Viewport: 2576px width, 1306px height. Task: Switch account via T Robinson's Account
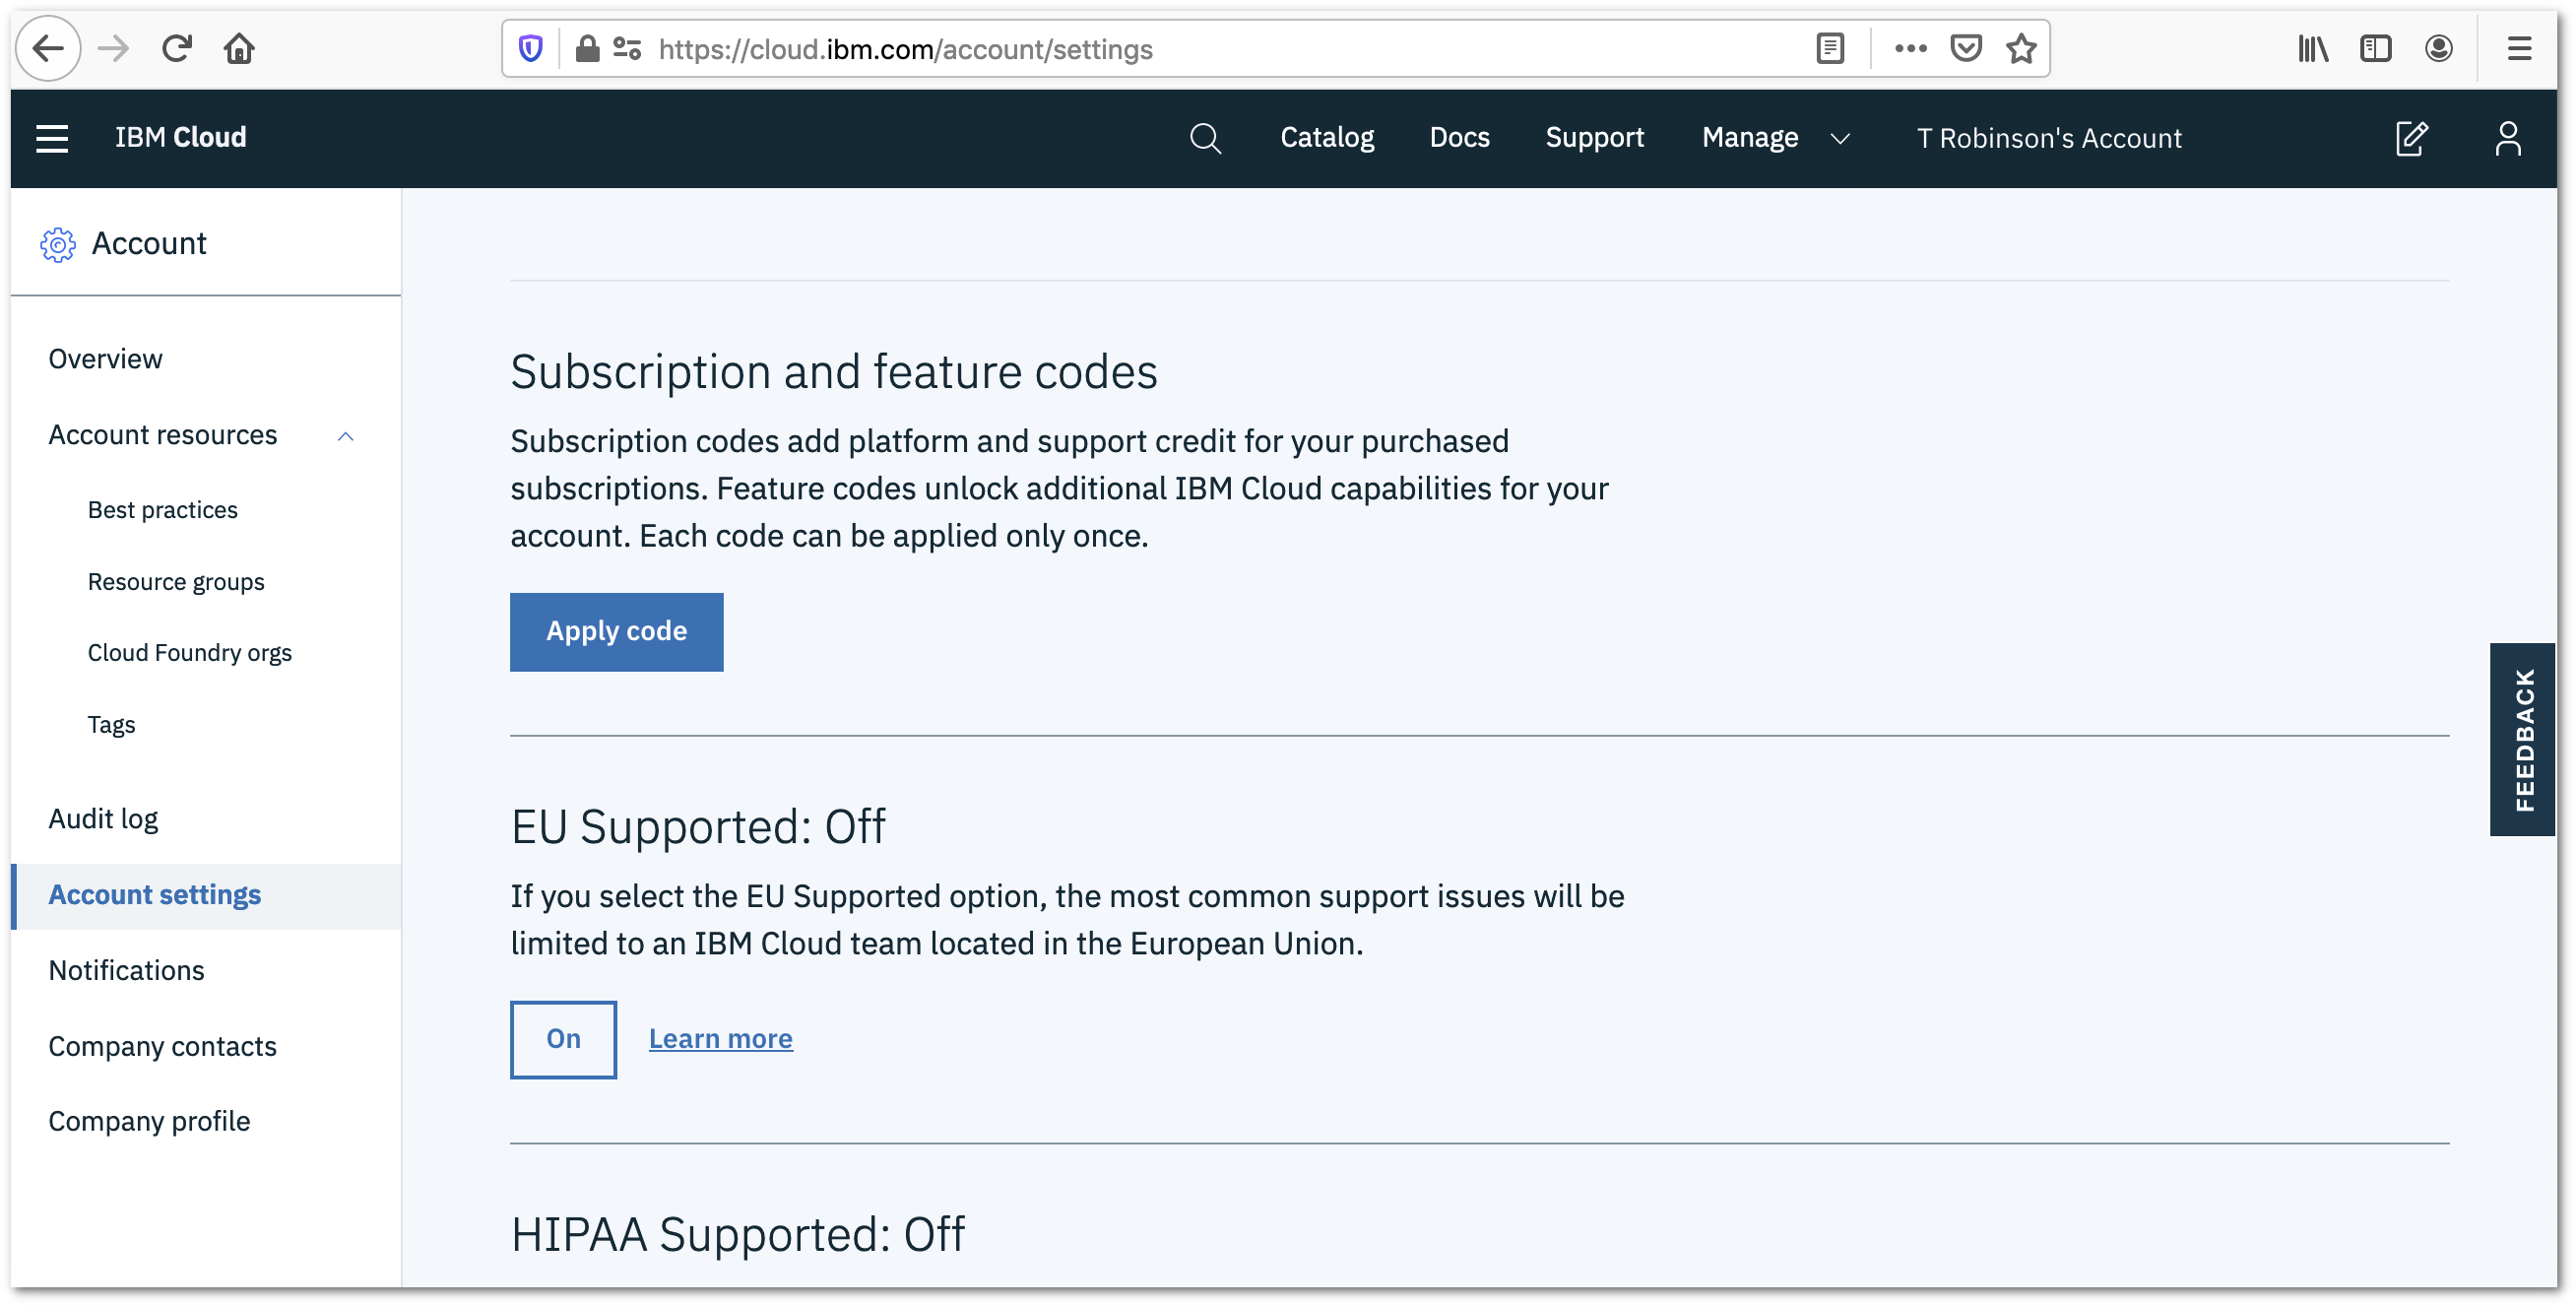pyautogui.click(x=2049, y=138)
